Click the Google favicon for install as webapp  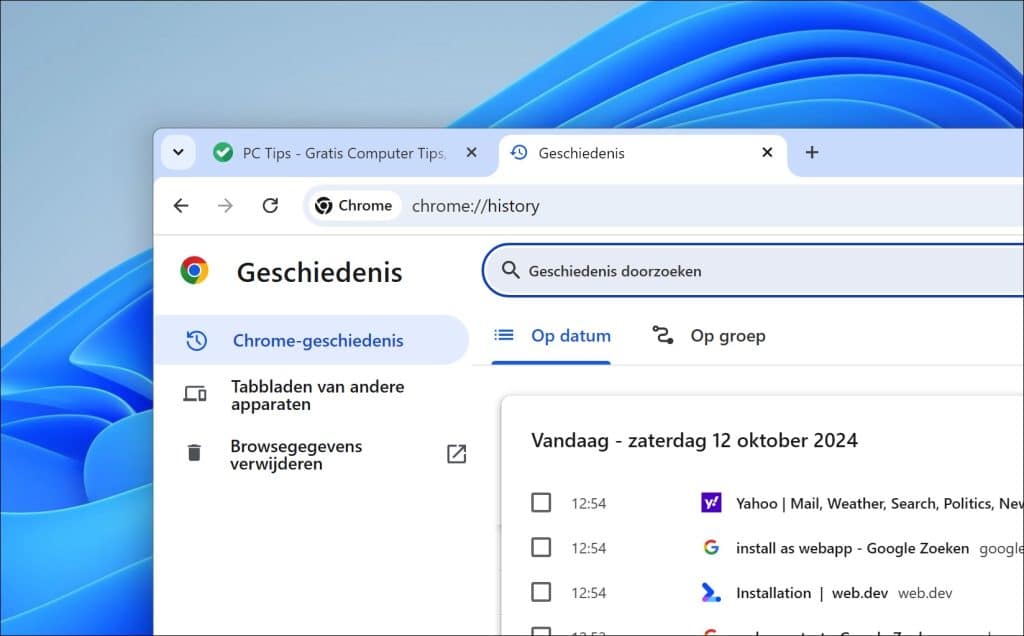[711, 547]
